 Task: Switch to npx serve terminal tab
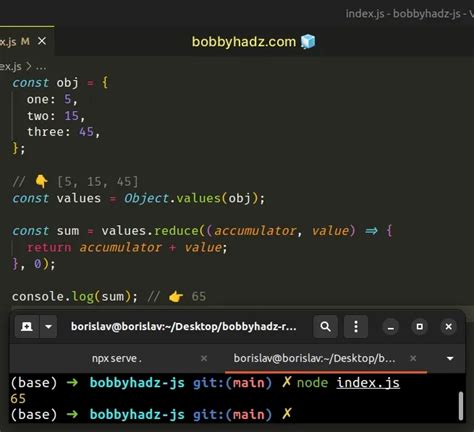pyautogui.click(x=117, y=358)
